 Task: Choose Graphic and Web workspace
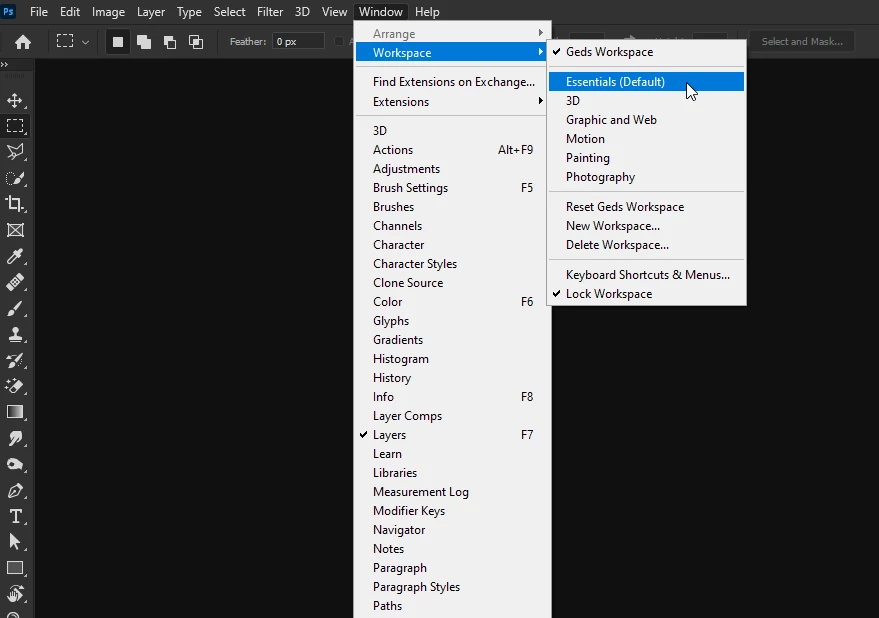[x=646, y=120]
